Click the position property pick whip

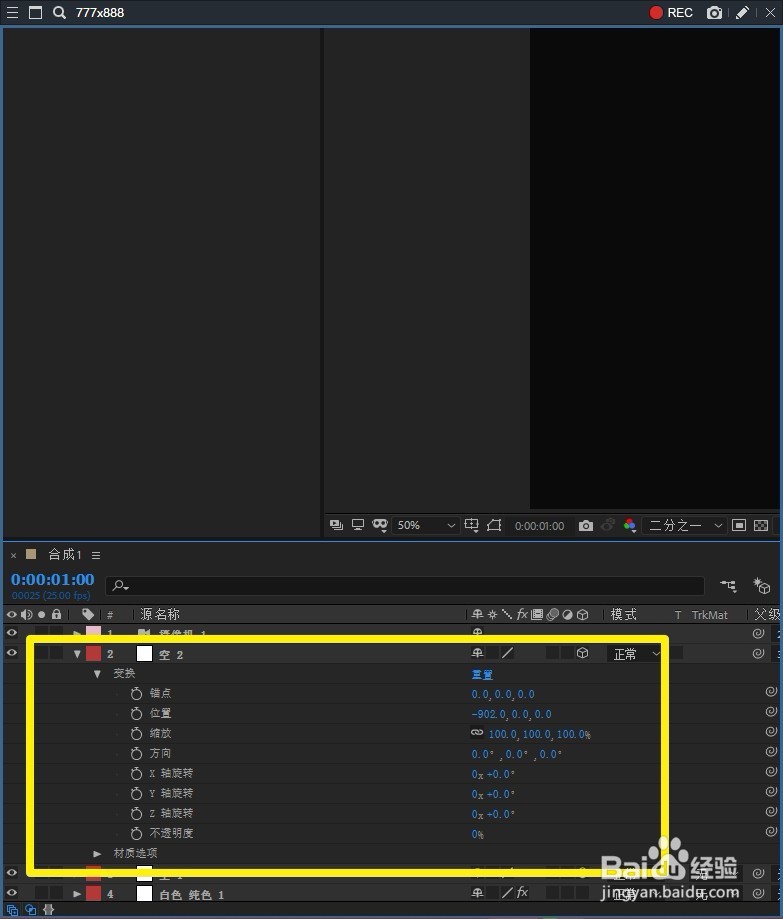771,712
